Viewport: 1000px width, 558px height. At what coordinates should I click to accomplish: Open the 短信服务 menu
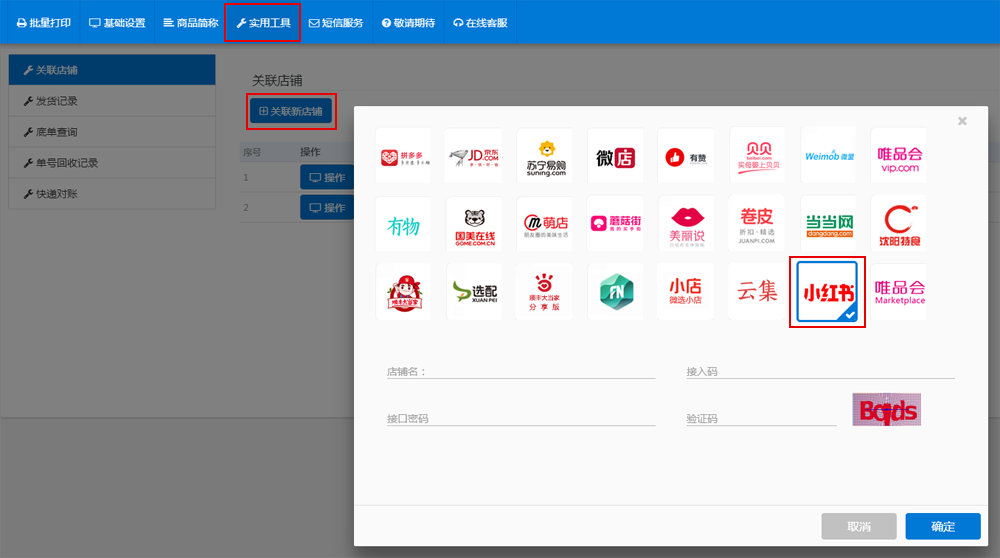tap(336, 23)
